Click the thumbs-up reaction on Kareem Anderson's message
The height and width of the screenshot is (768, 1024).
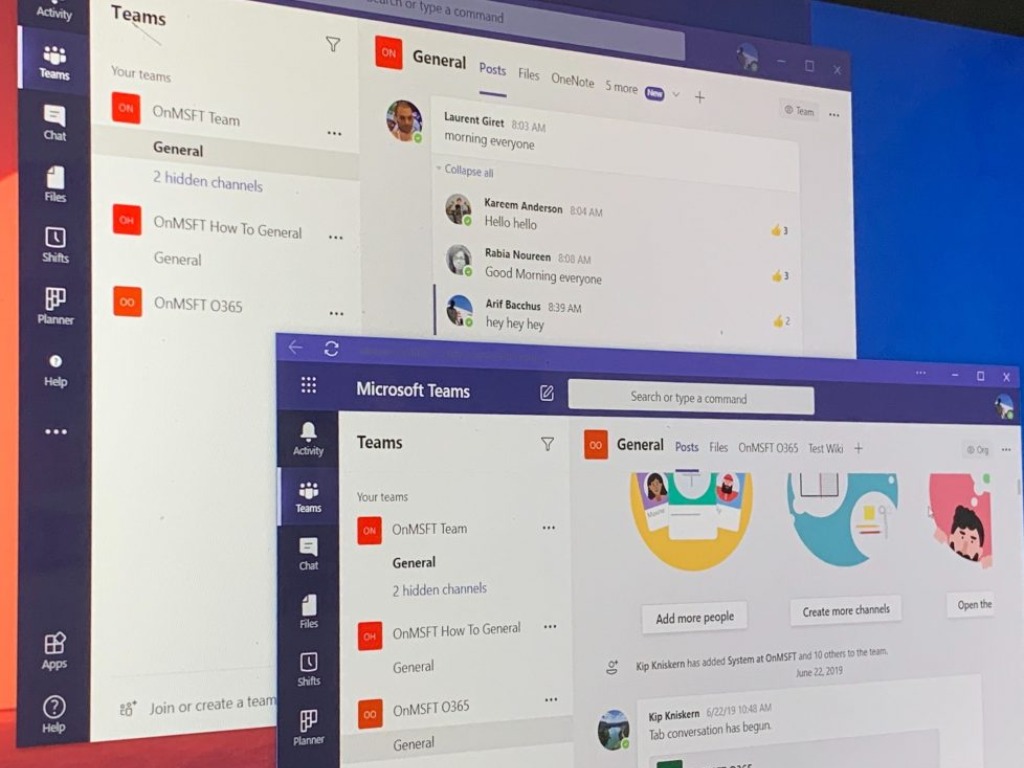click(x=779, y=231)
